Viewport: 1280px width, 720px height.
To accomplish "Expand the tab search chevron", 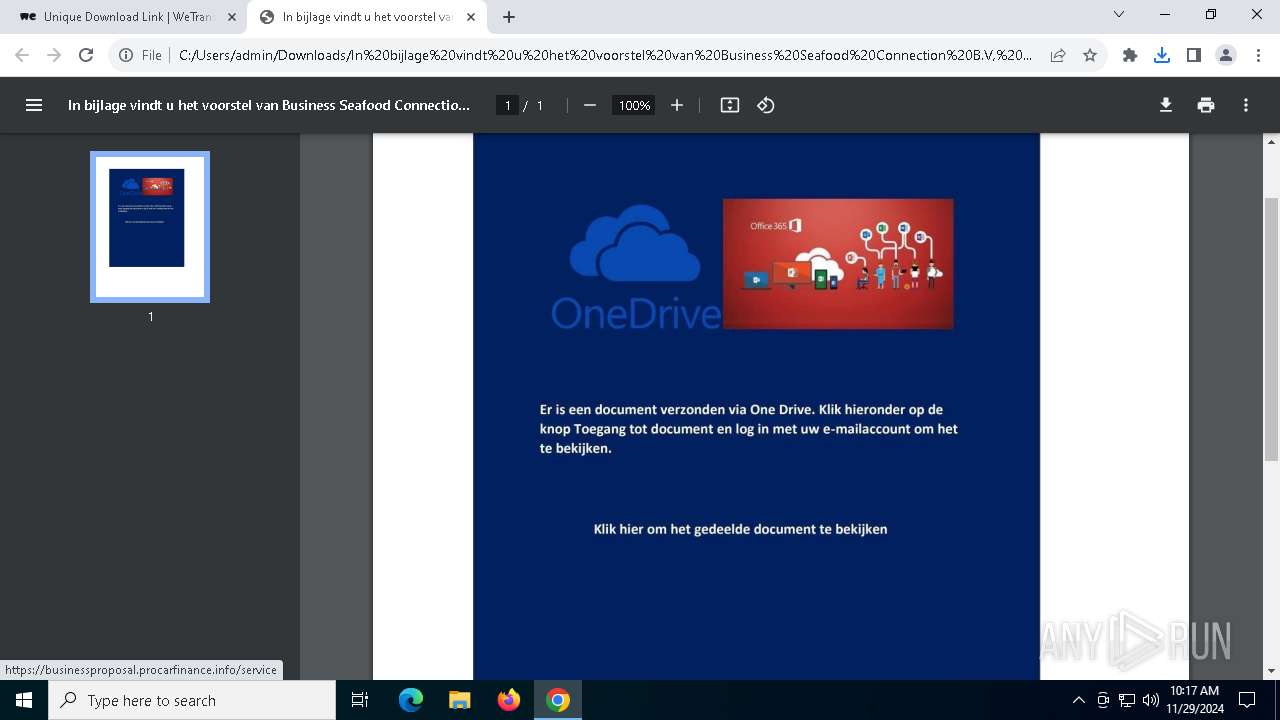I will [x=1119, y=14].
